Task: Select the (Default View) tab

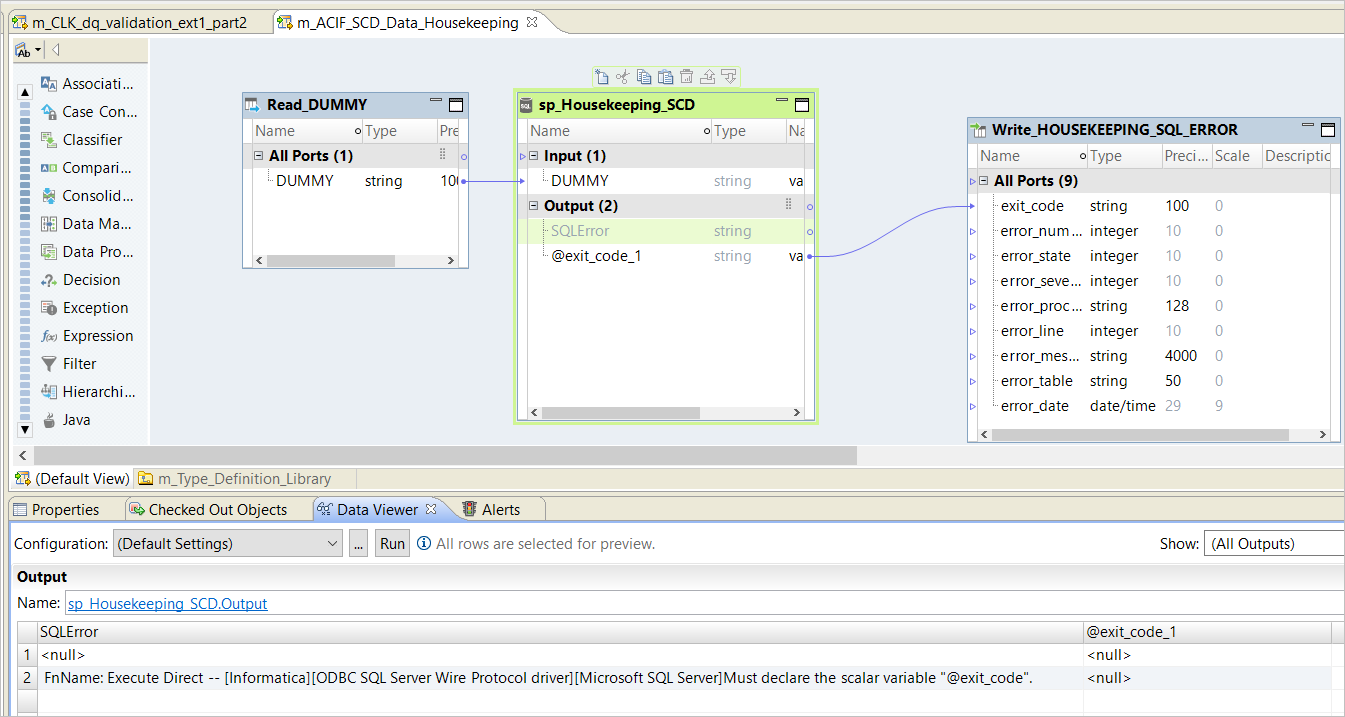Action: (x=72, y=479)
